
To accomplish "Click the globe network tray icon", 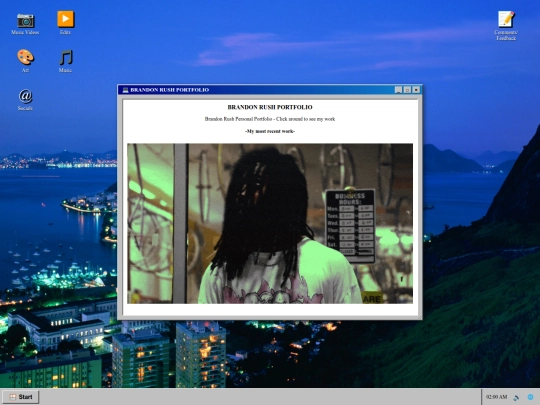I will [x=530, y=397].
